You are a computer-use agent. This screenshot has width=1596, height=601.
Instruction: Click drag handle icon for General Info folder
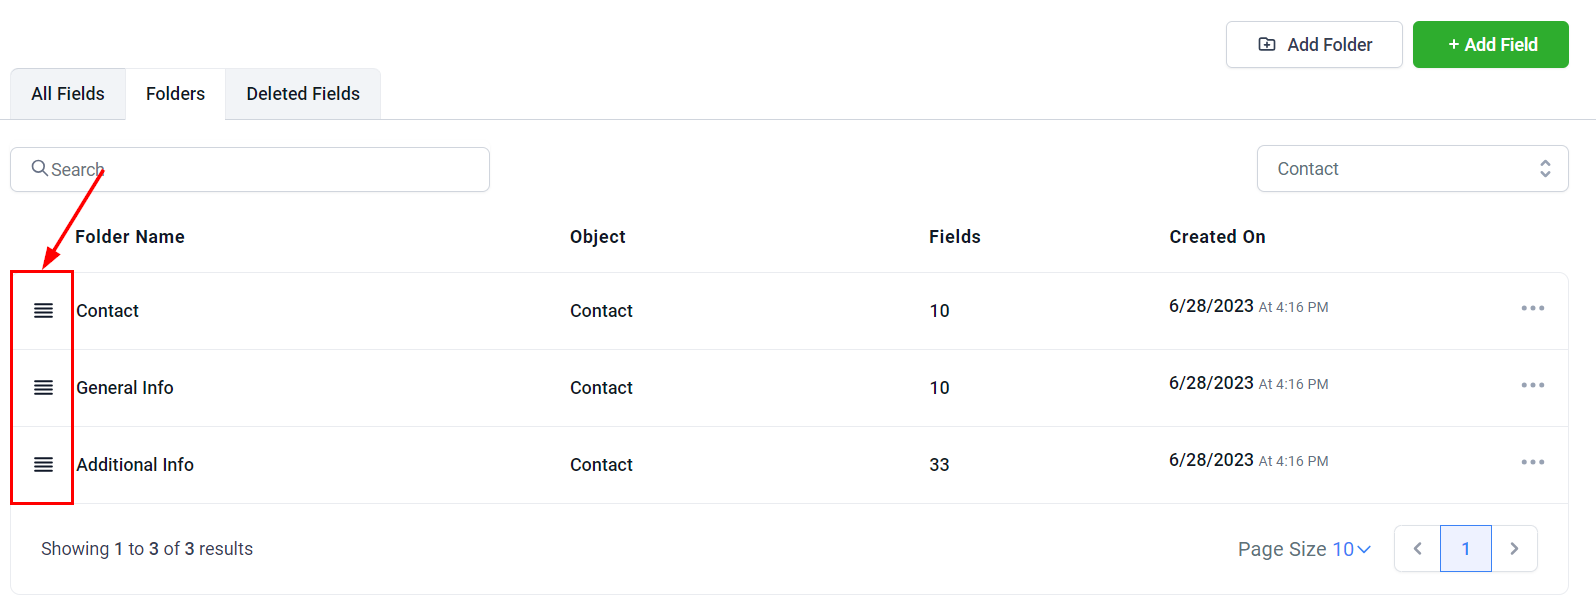(43, 388)
